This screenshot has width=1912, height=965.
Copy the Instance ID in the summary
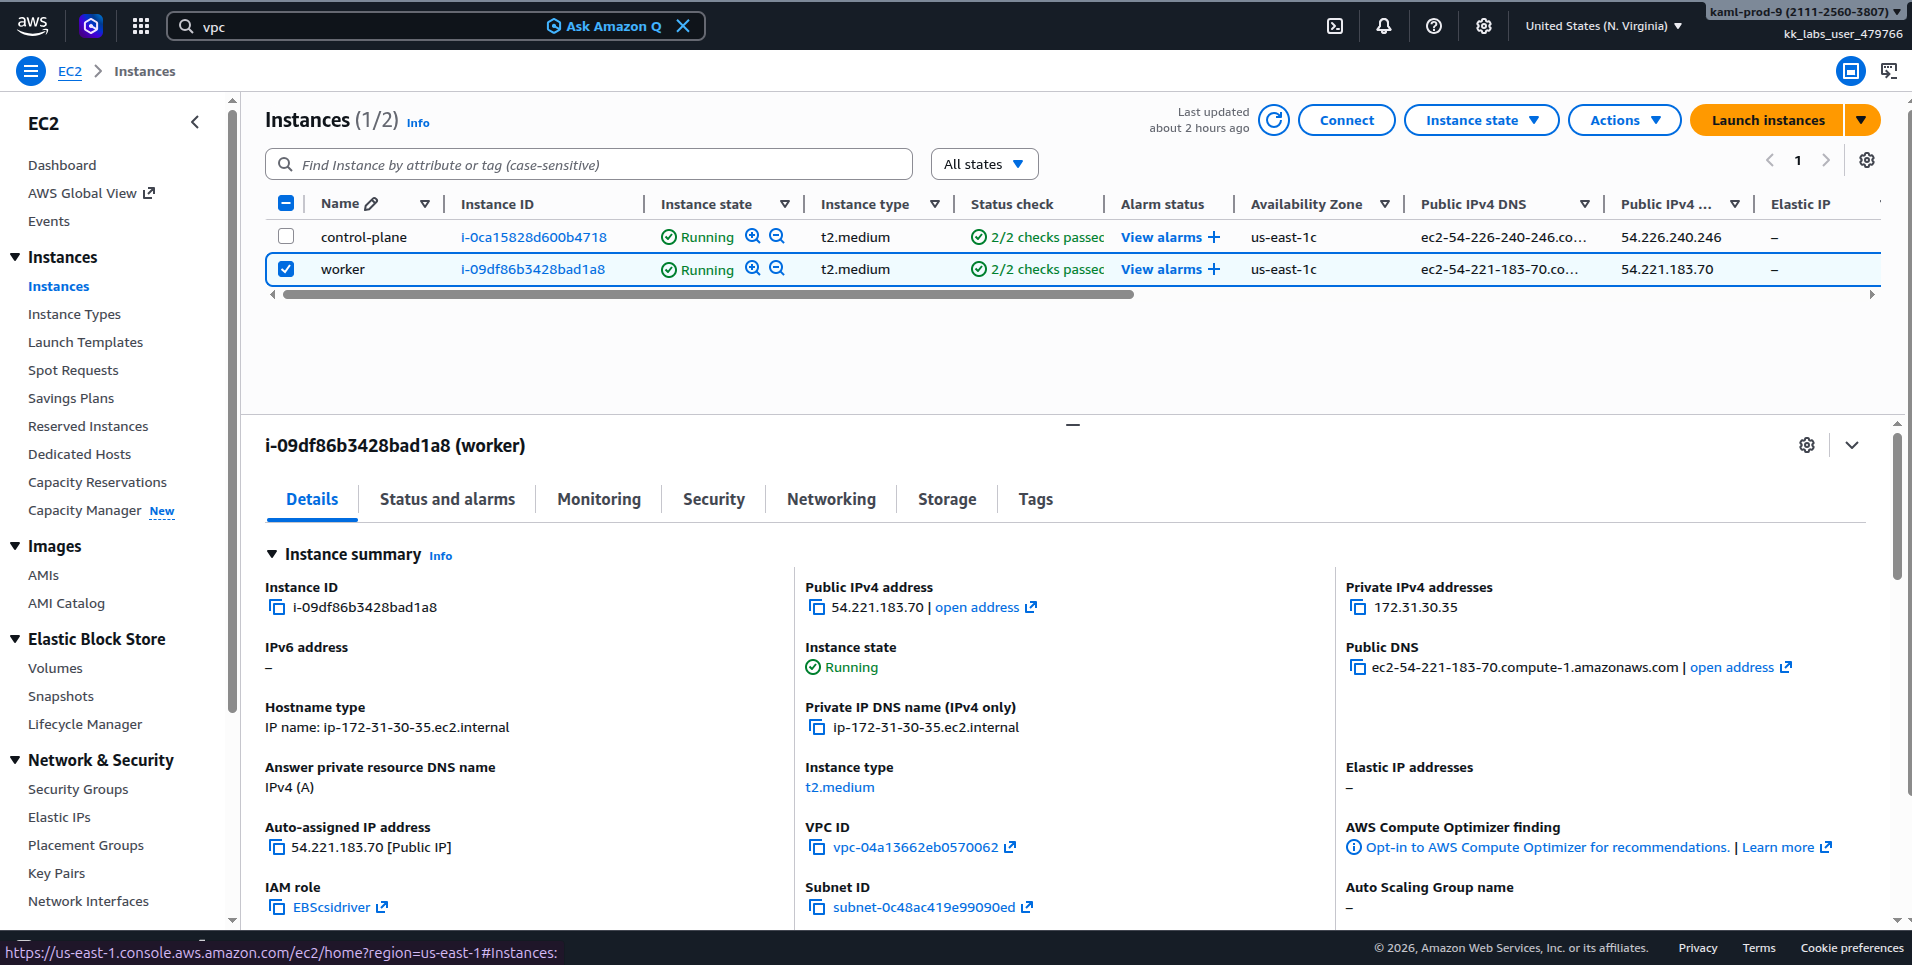point(277,607)
